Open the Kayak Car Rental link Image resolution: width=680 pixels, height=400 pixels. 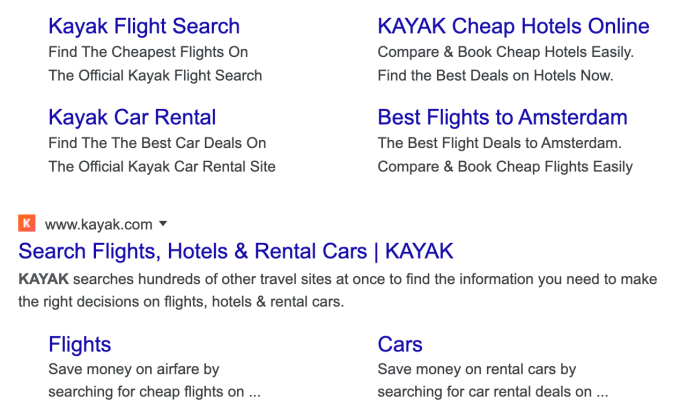(132, 117)
